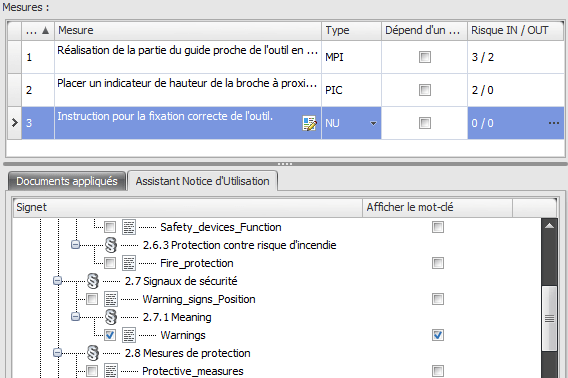Select measure 'Réalisation de la partie du guide proche'
The width and height of the screenshot is (568, 378).
(188, 50)
